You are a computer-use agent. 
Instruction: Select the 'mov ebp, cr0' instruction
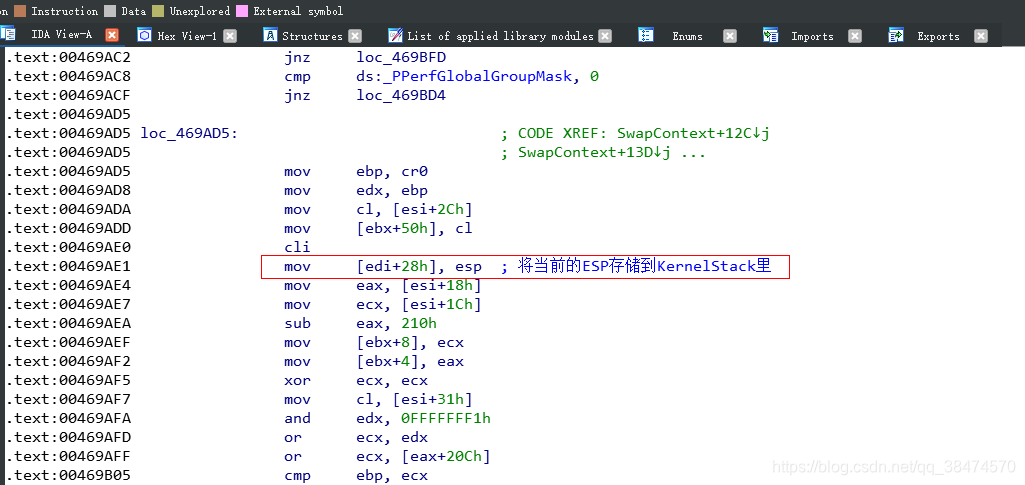(356, 171)
